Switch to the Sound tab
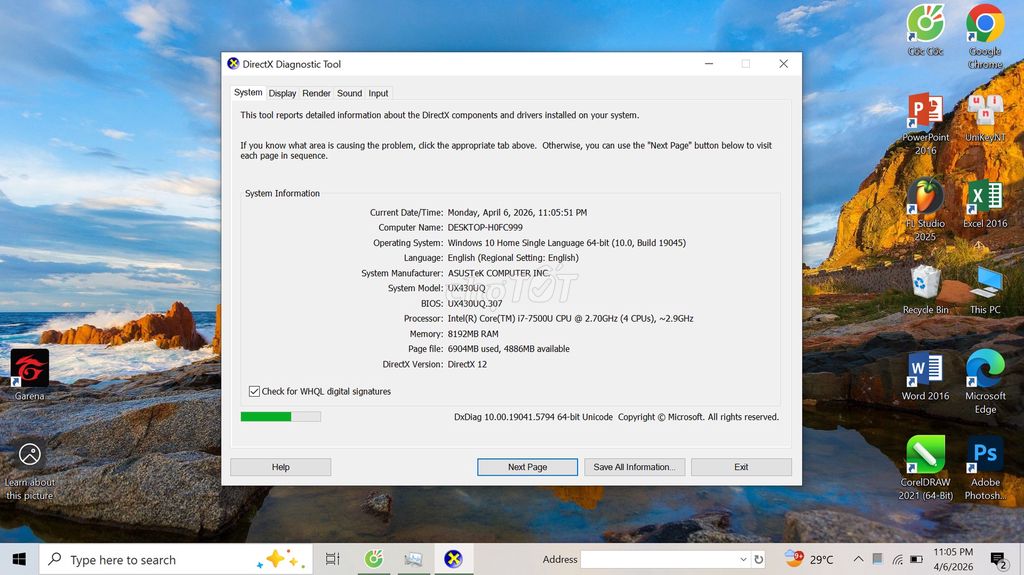Screen dimensions: 1024x575 [x=349, y=93]
